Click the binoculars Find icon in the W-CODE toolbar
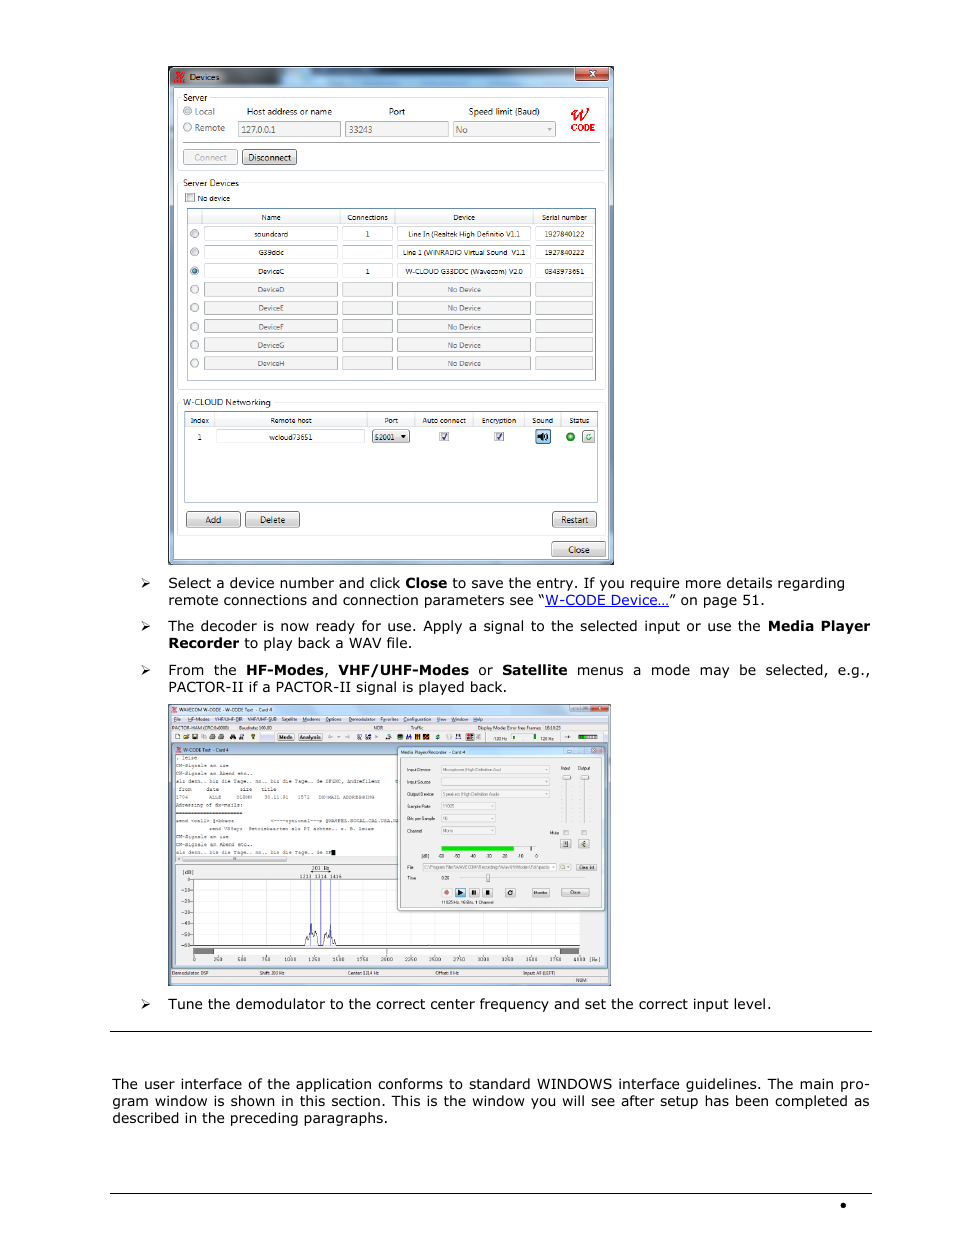The image size is (954, 1235). 233,737
